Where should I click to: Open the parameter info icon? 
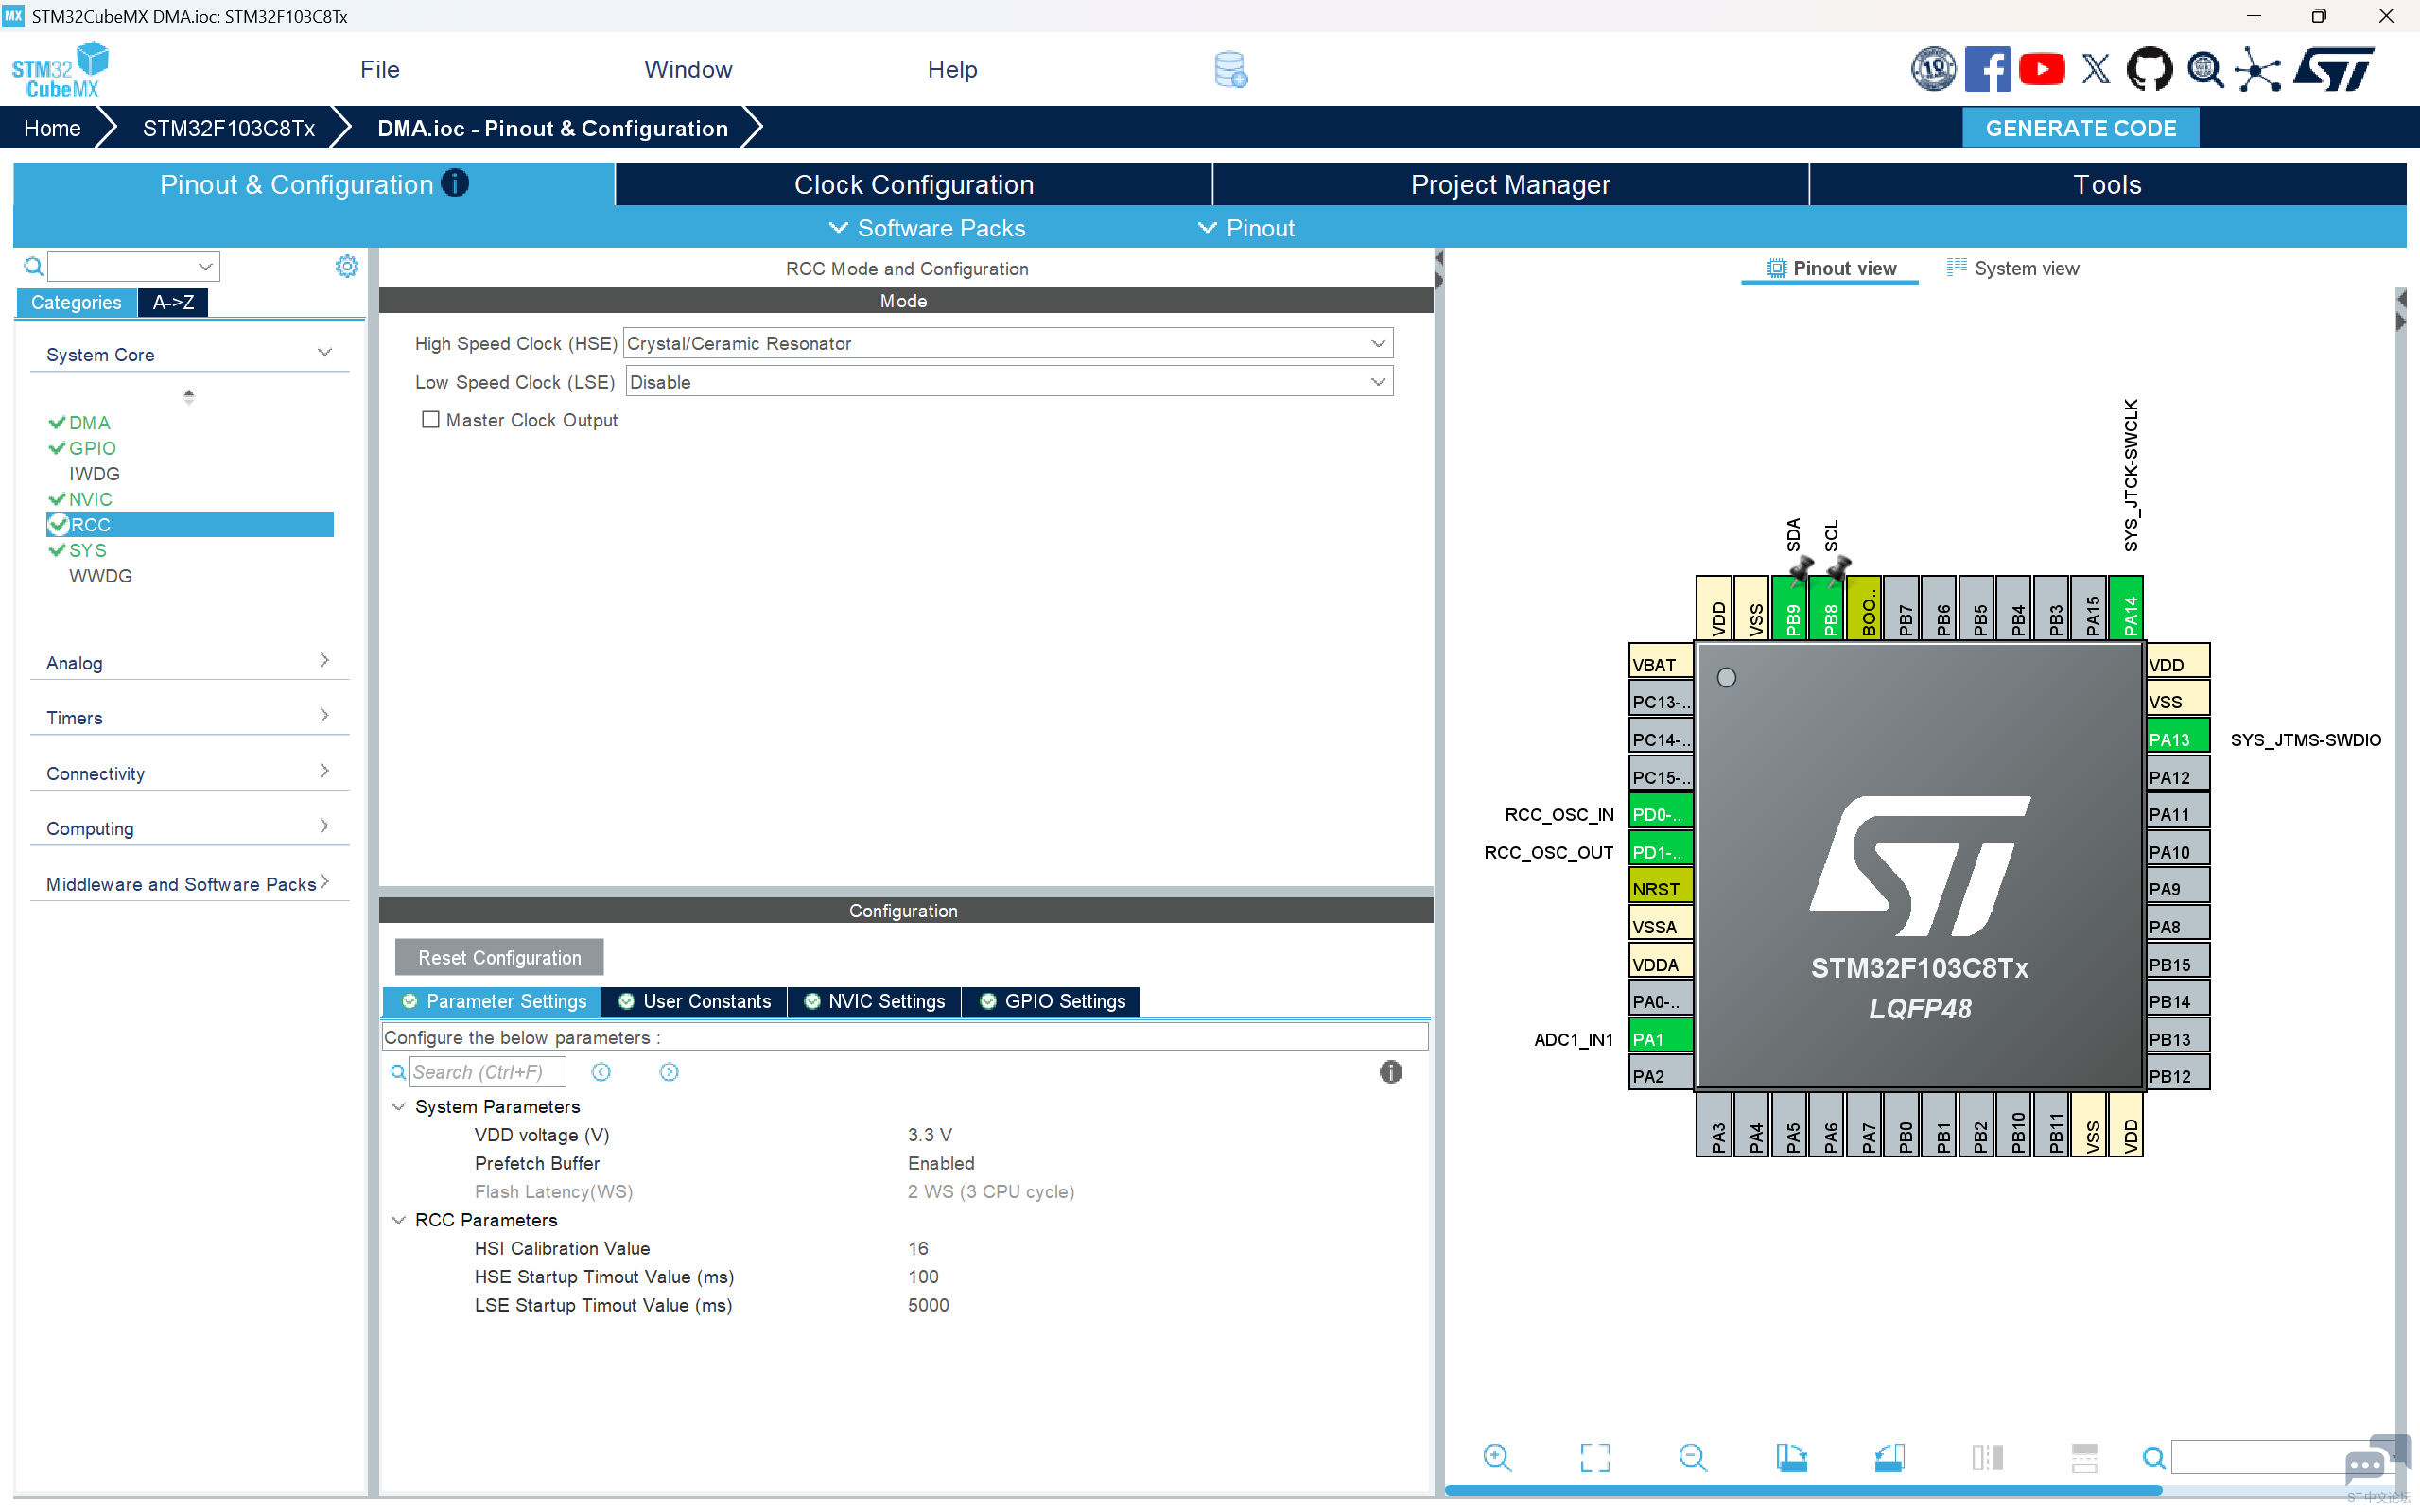point(1390,1072)
